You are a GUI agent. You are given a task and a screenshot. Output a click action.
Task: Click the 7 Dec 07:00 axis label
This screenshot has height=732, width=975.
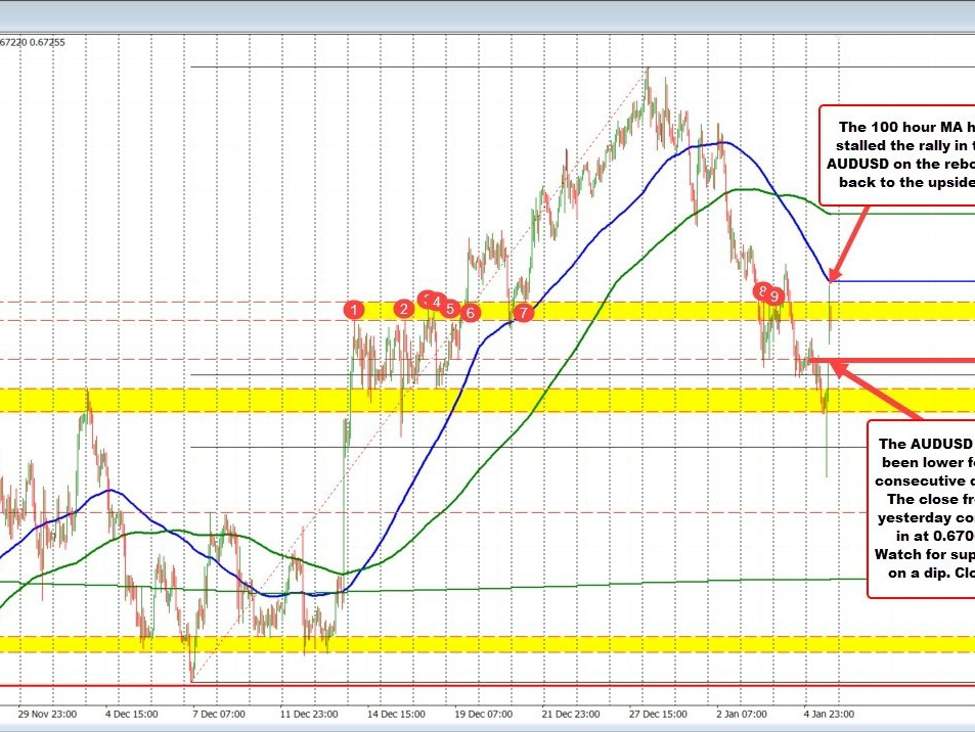click(x=221, y=714)
